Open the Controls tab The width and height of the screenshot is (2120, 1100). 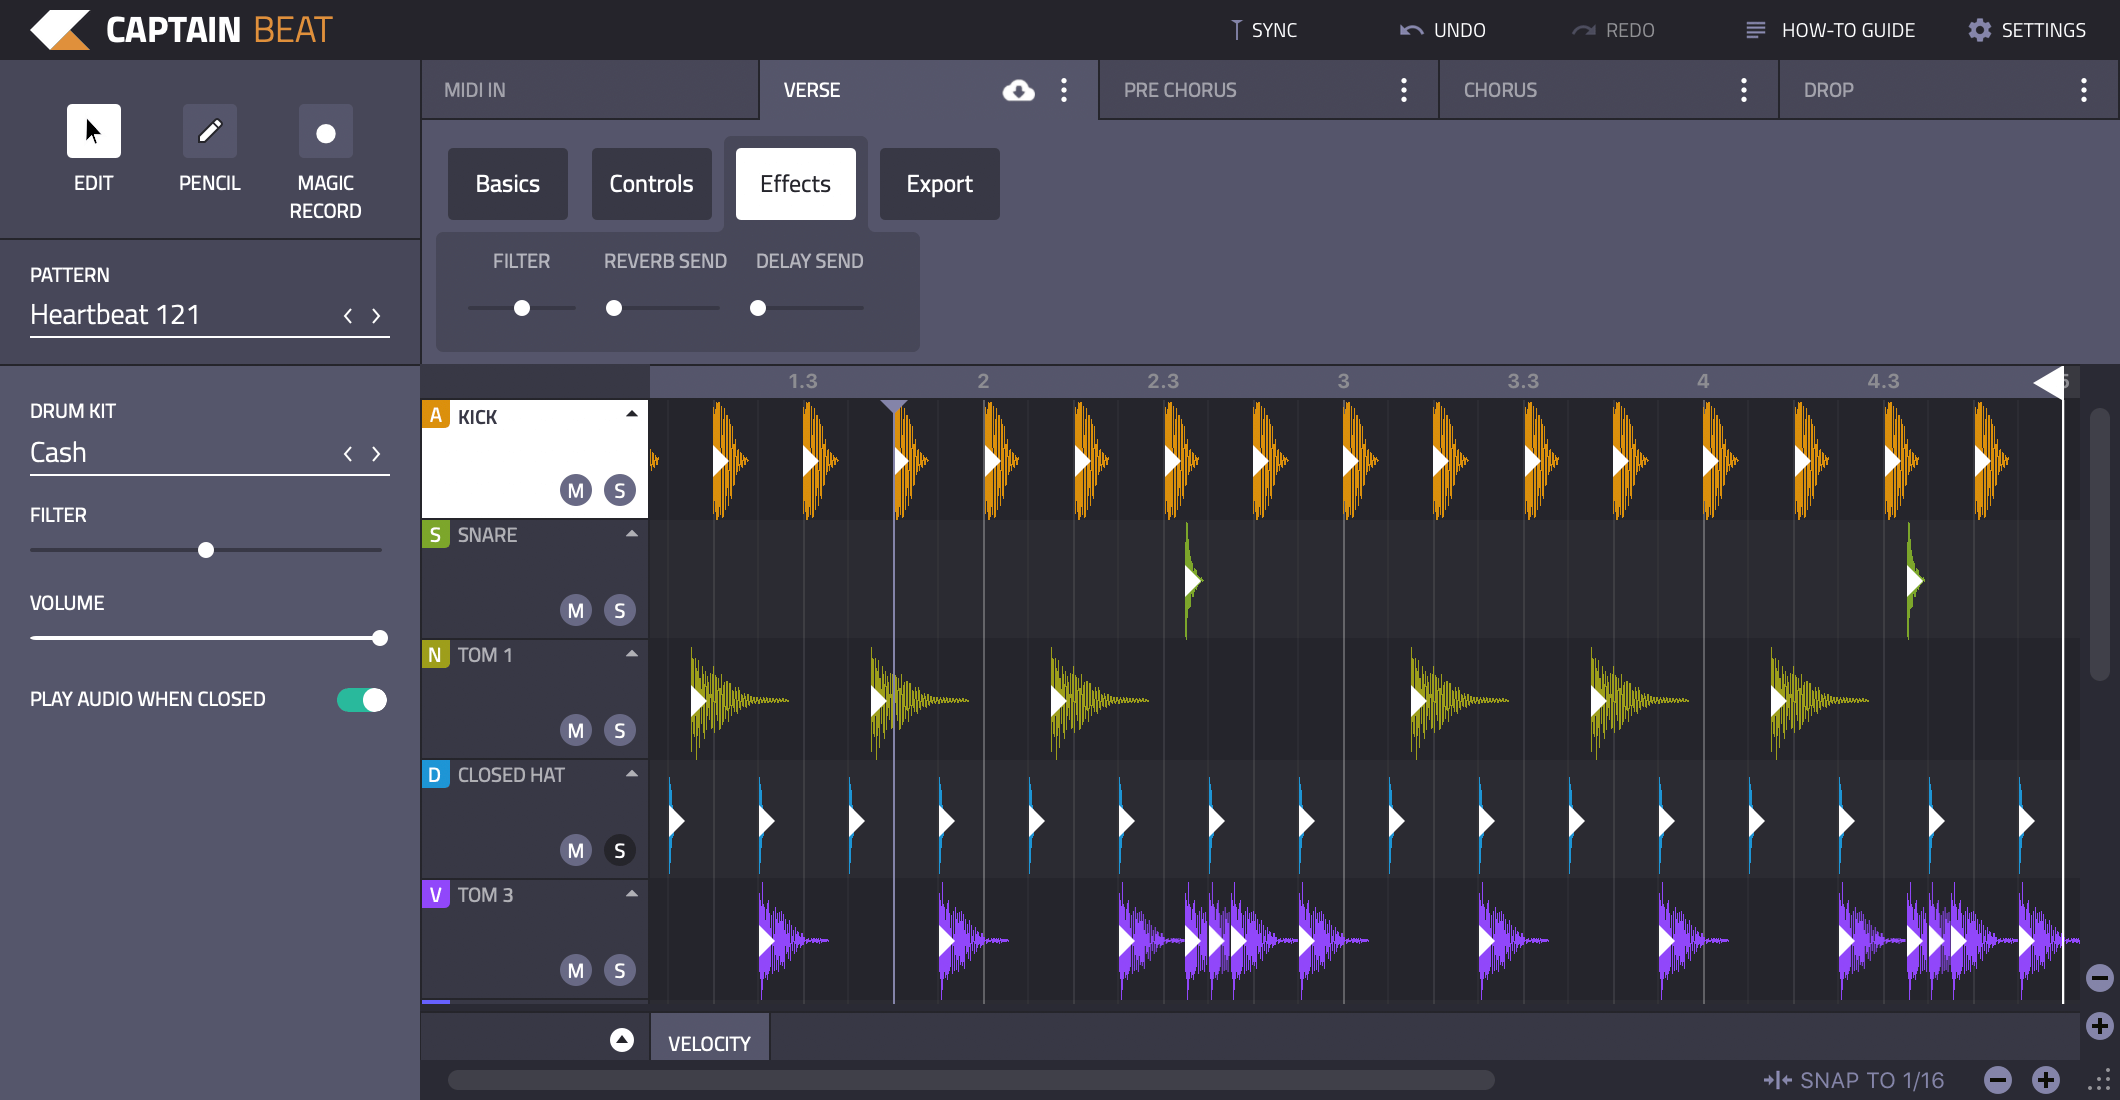tap(651, 183)
